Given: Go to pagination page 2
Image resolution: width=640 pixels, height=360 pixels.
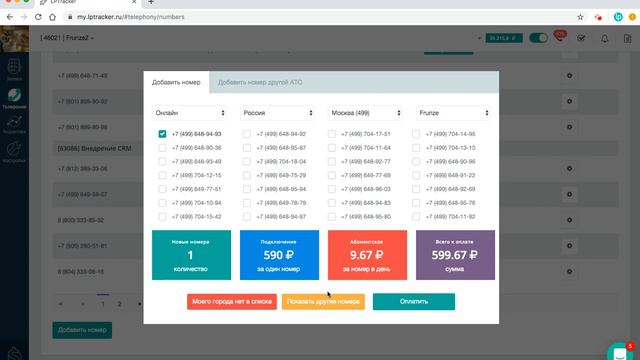Looking at the screenshot, I should tap(120, 304).
